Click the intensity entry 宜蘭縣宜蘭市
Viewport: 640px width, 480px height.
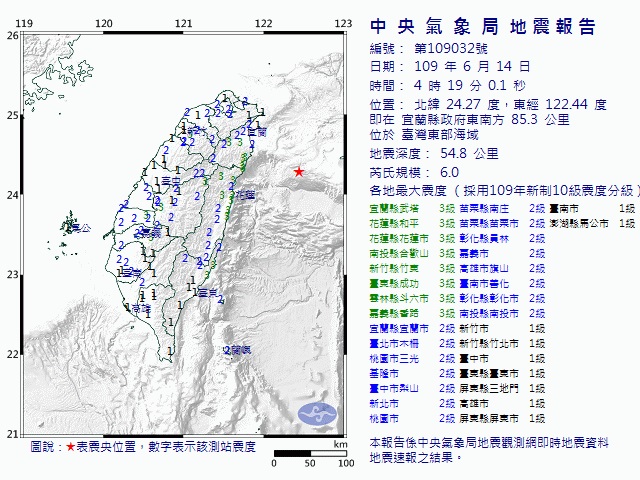click(399, 329)
